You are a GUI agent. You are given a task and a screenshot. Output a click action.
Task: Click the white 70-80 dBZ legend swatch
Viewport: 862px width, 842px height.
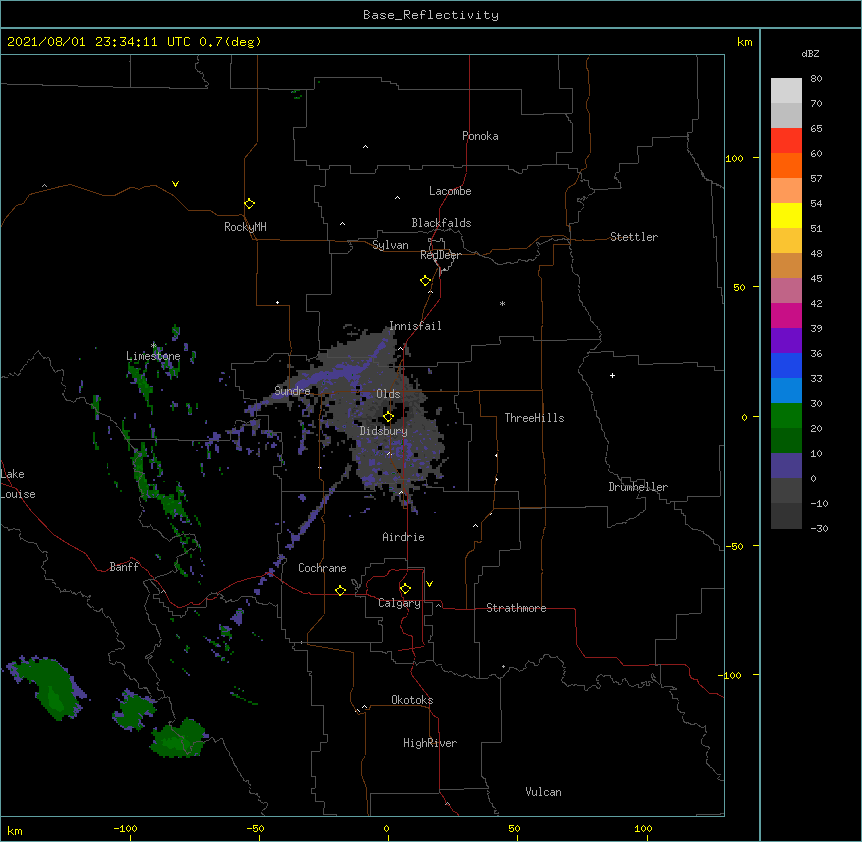click(x=786, y=91)
